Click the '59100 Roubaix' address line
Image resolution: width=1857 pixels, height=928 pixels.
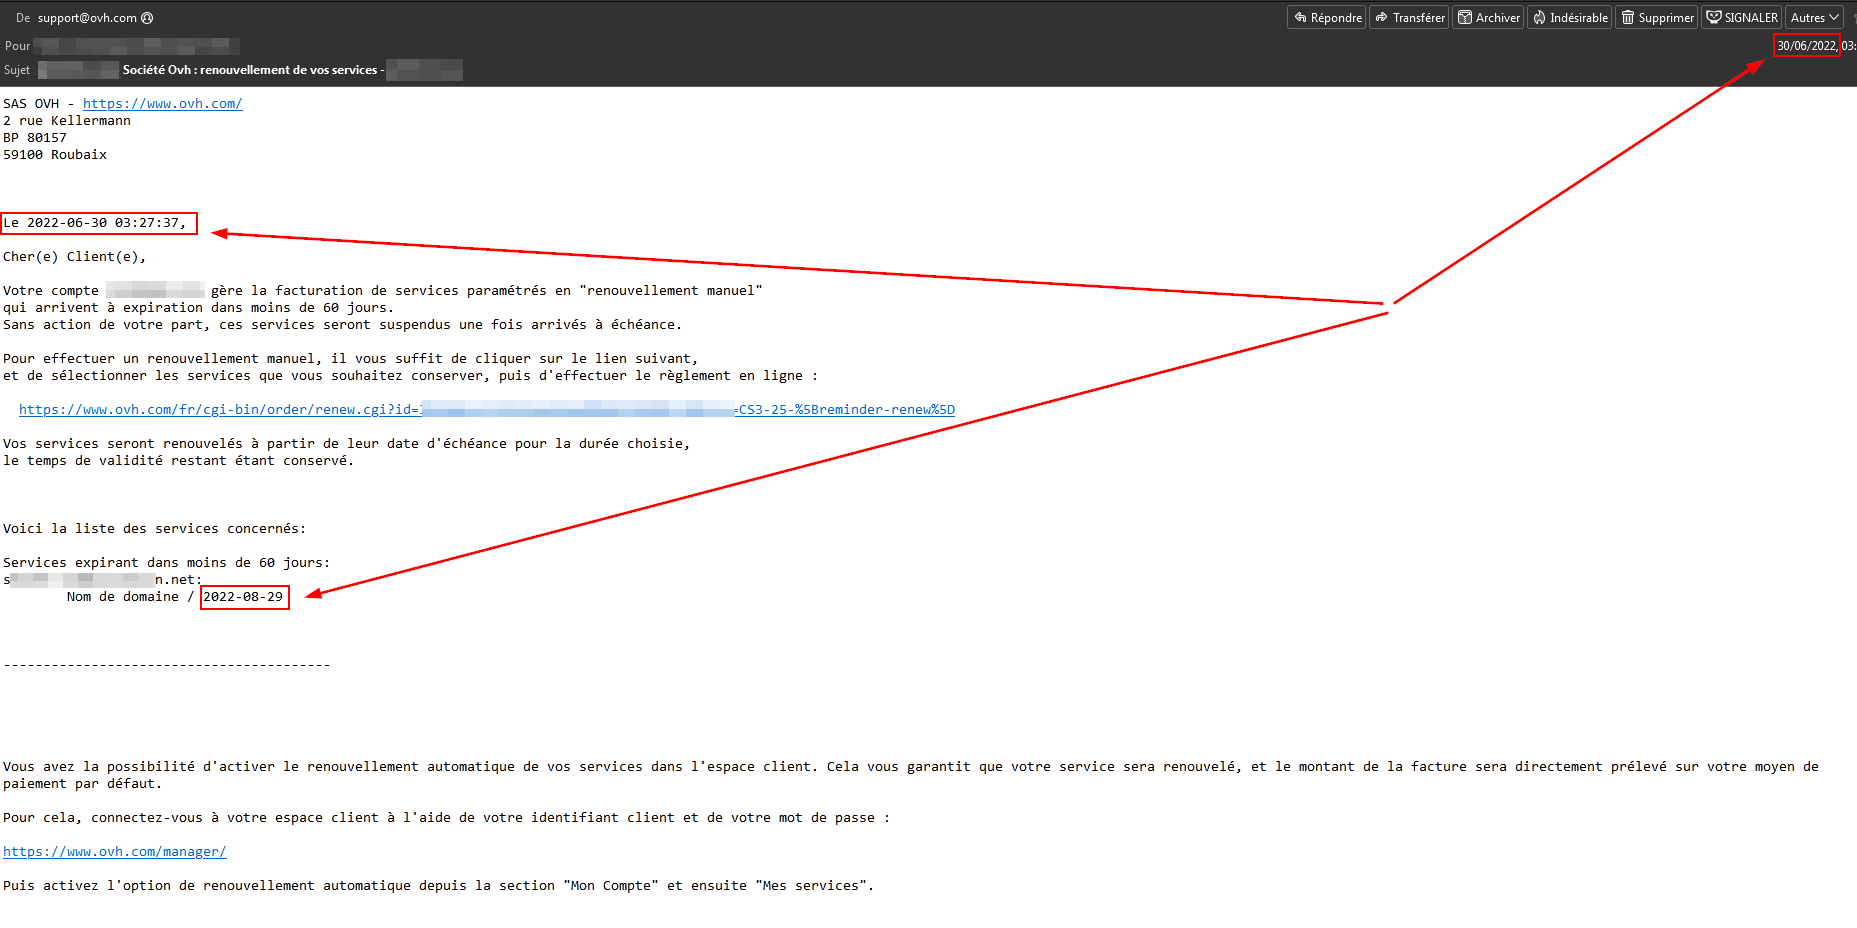click(x=55, y=155)
